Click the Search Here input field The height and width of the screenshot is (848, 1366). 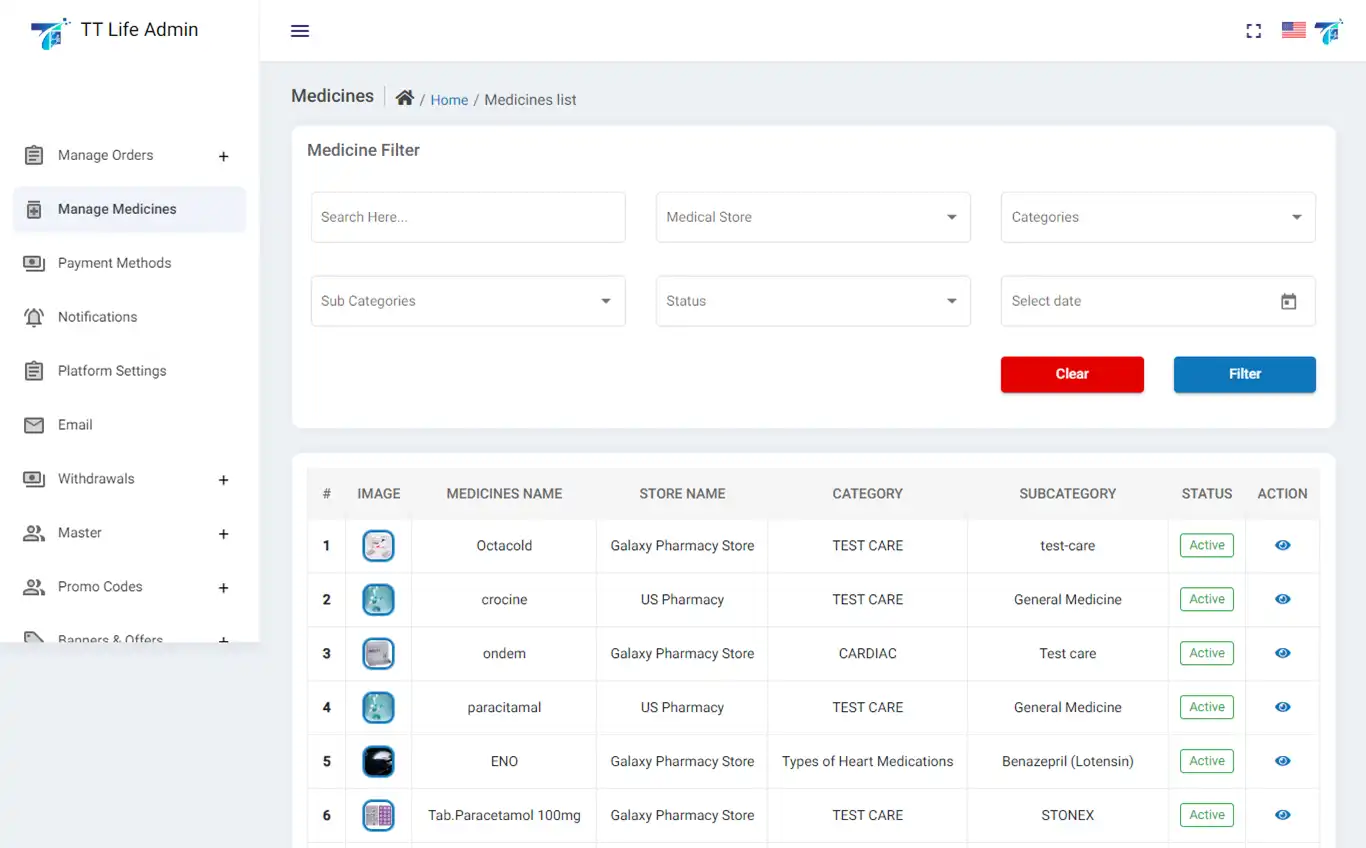(468, 217)
